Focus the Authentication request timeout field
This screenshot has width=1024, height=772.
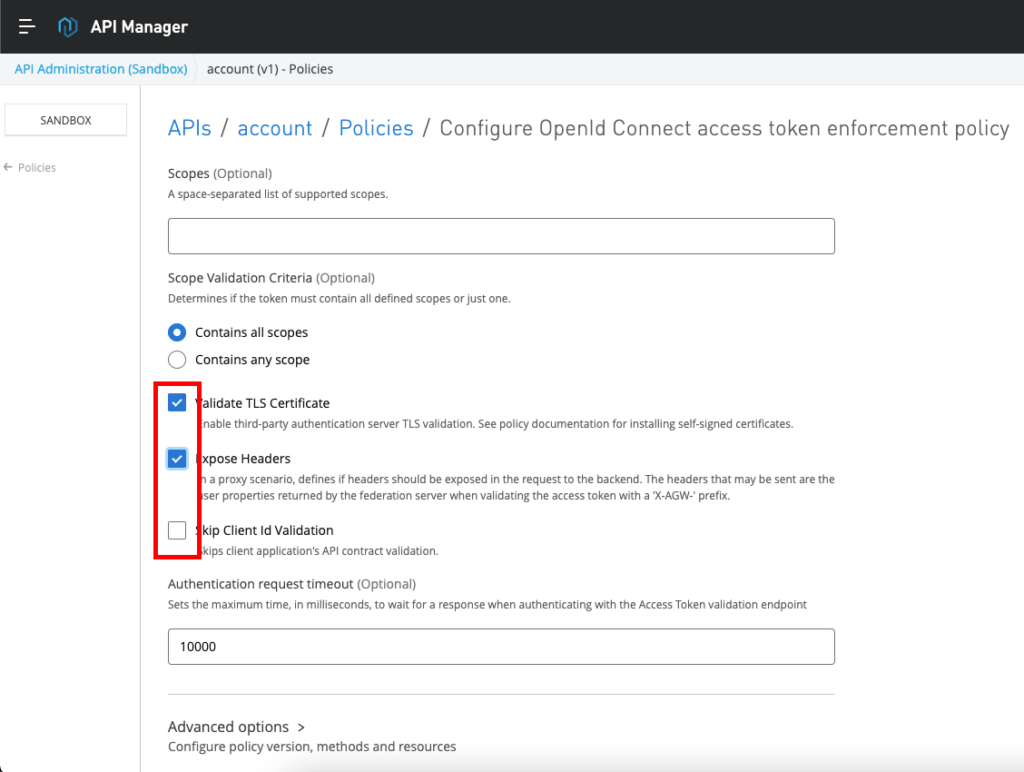501,646
